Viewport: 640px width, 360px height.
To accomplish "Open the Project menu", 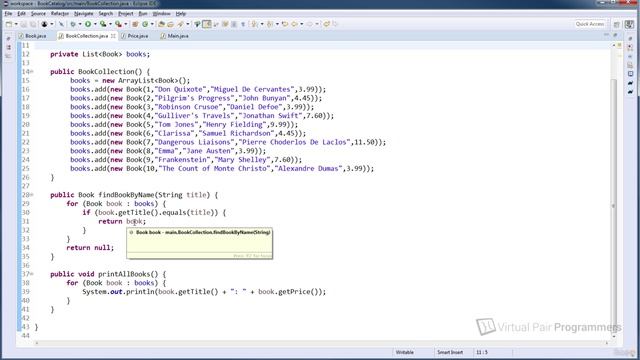I will [125, 13].
